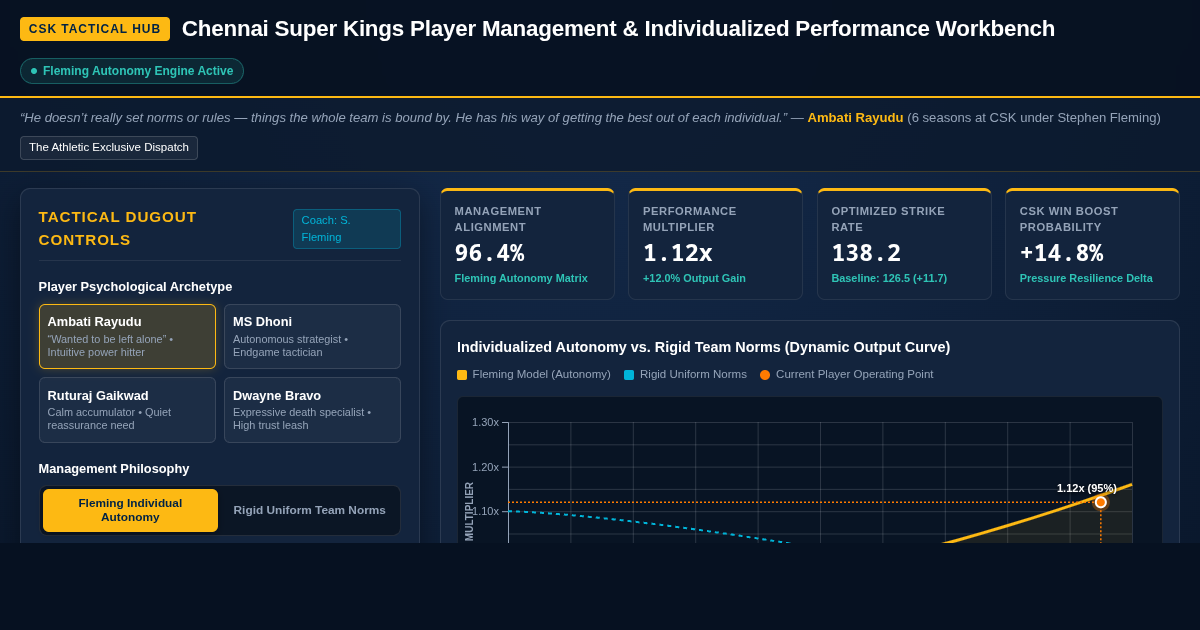Open The Athletic Exclusive Dispatch tag
The image size is (1200, 630).
tap(109, 148)
